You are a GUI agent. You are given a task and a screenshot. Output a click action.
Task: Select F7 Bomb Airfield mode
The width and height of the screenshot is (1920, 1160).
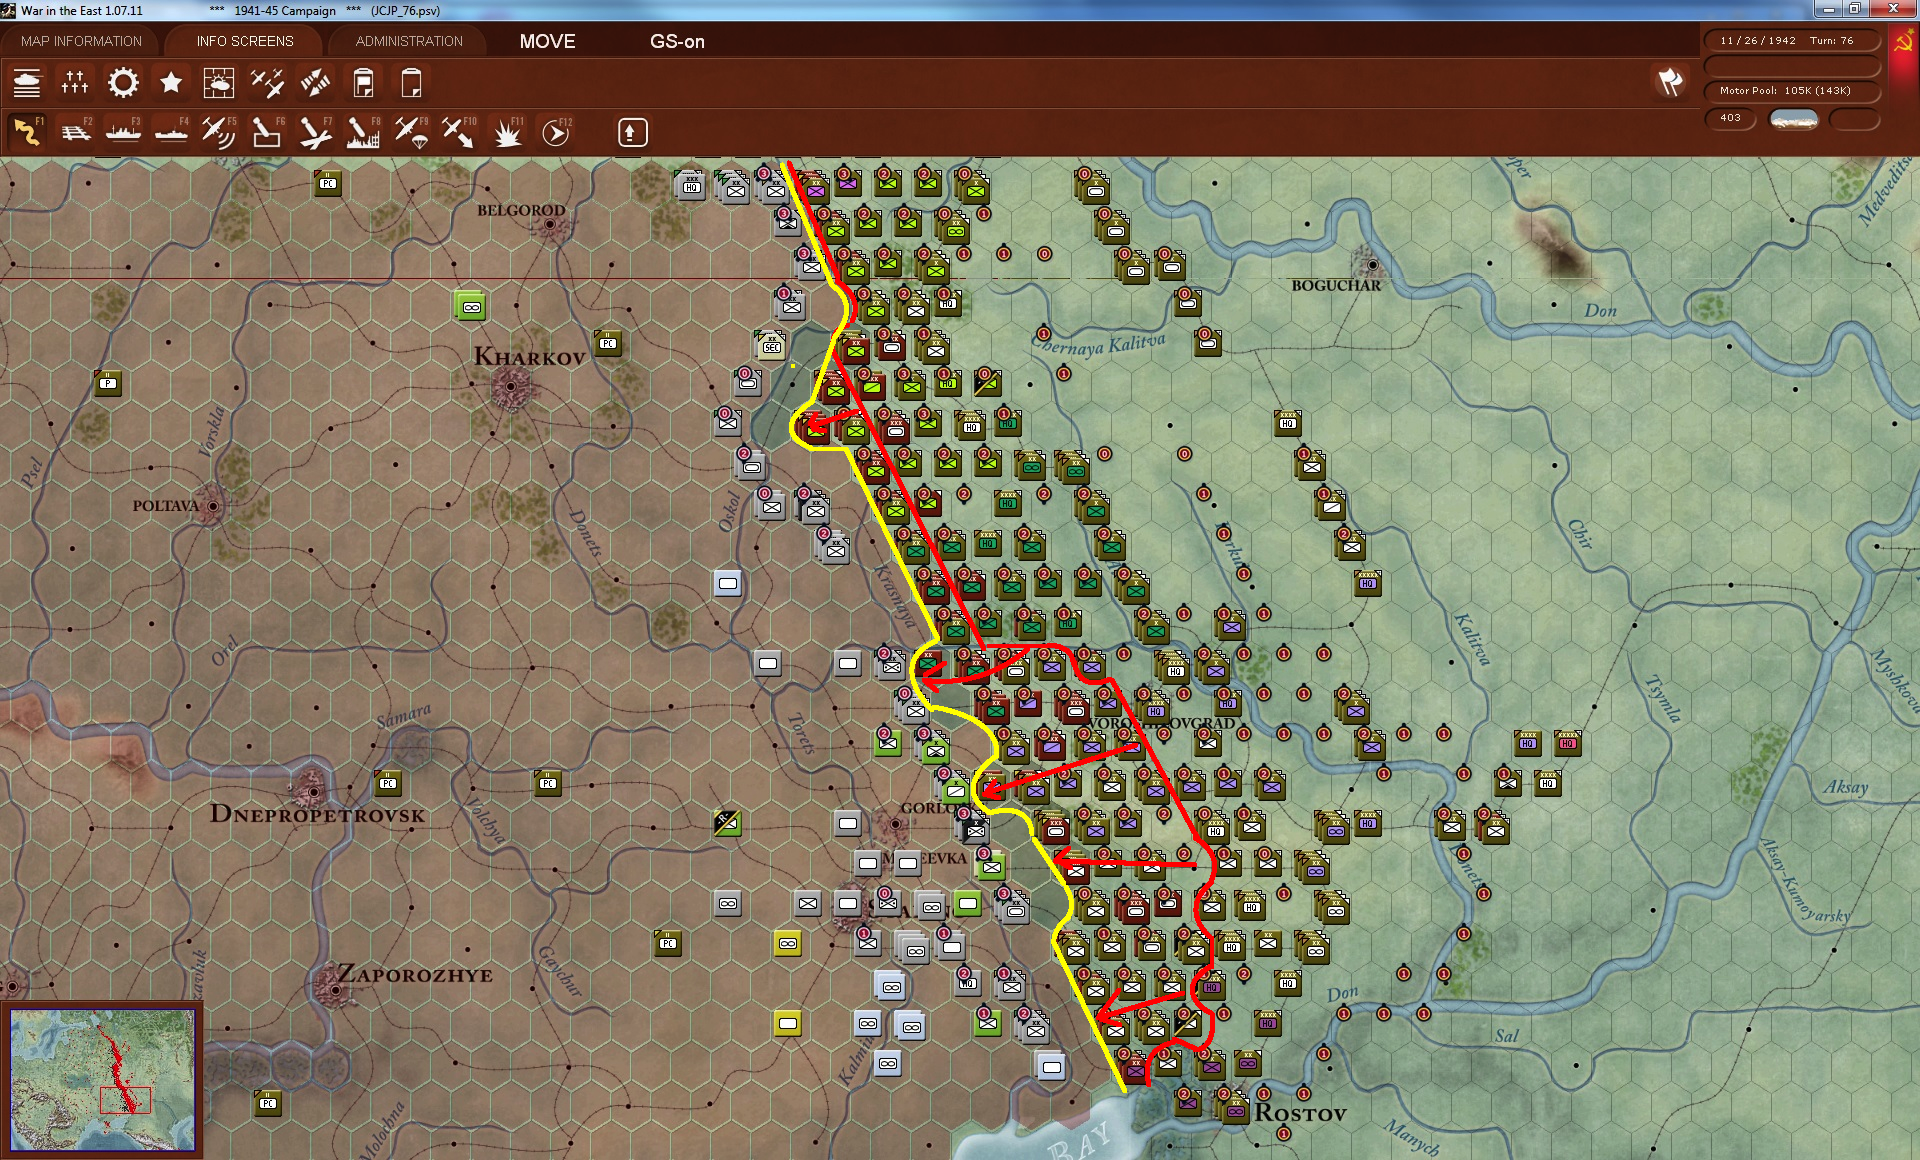(315, 132)
